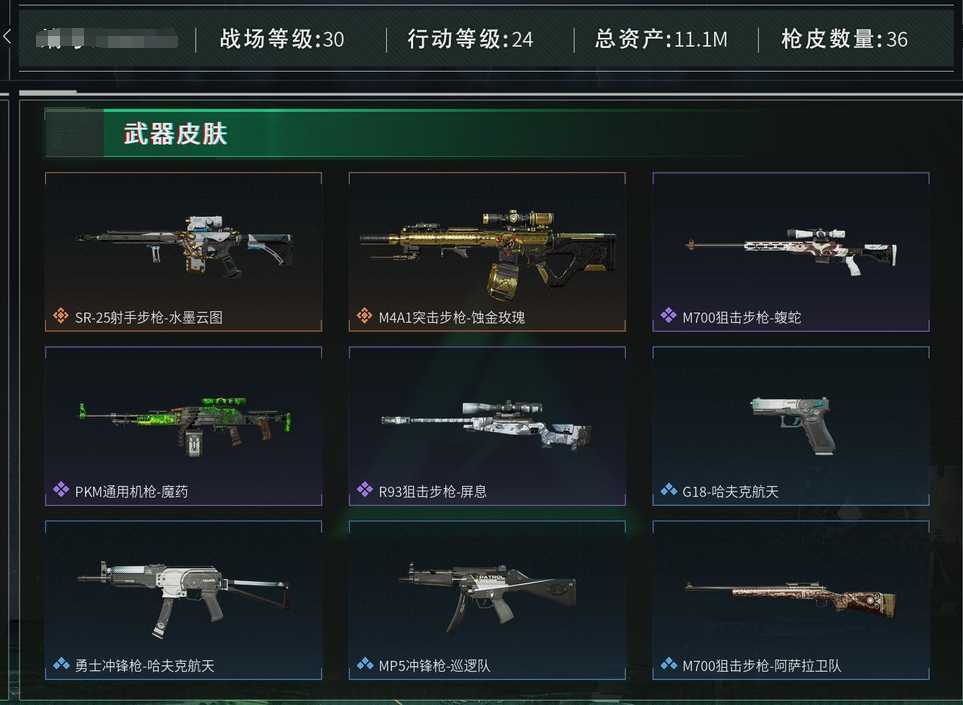Click the 战场等级:30 label
Screen dimensions: 963x705
[x=282, y=39]
